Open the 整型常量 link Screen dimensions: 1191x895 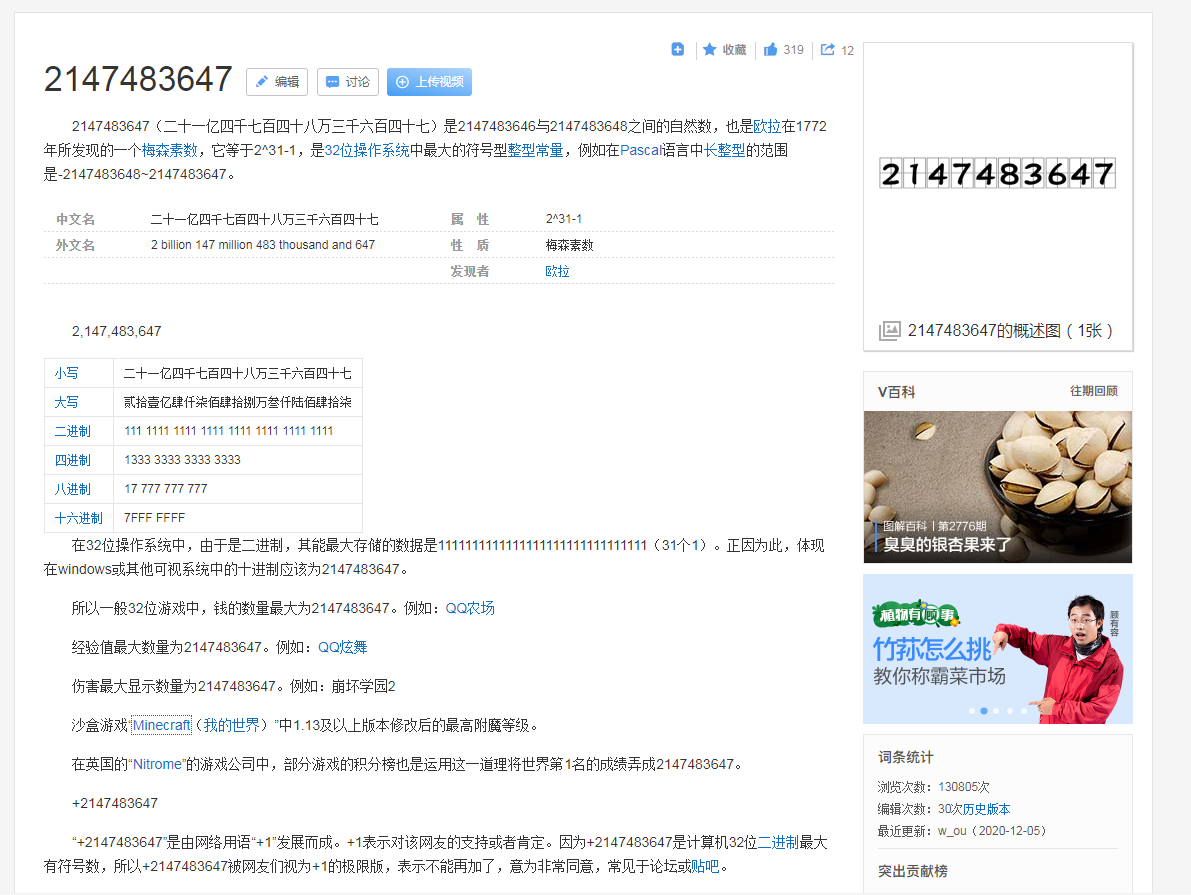535,150
